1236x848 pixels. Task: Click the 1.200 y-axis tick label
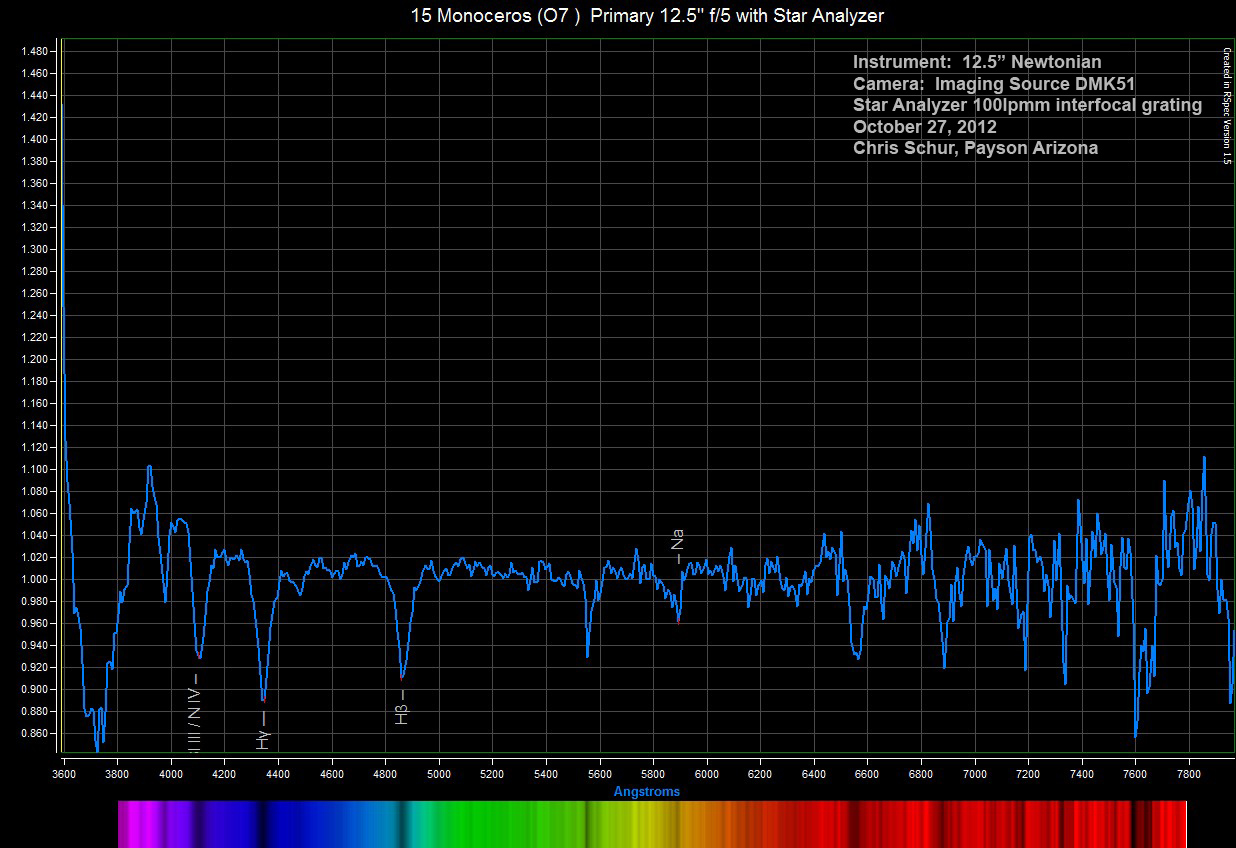point(34,359)
